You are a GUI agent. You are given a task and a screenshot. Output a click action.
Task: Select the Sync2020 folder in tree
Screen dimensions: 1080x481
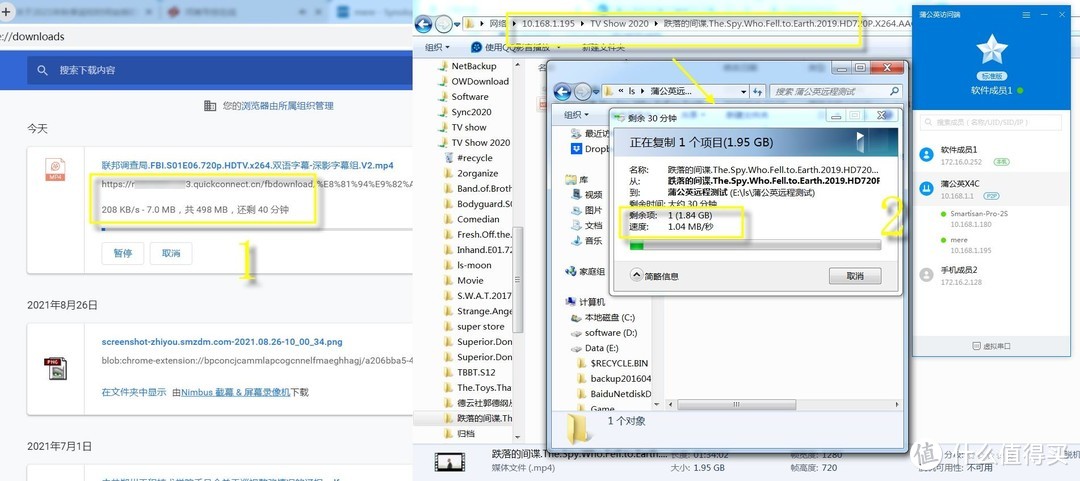tap(471, 112)
